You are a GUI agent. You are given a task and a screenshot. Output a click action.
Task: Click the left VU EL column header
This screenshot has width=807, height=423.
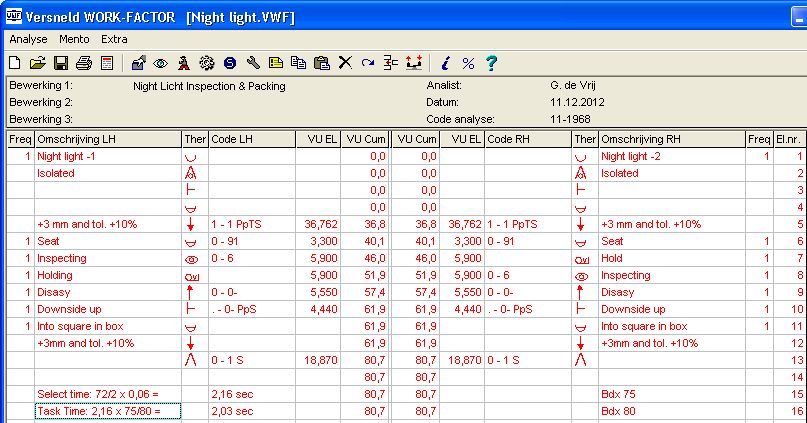pyautogui.click(x=318, y=139)
